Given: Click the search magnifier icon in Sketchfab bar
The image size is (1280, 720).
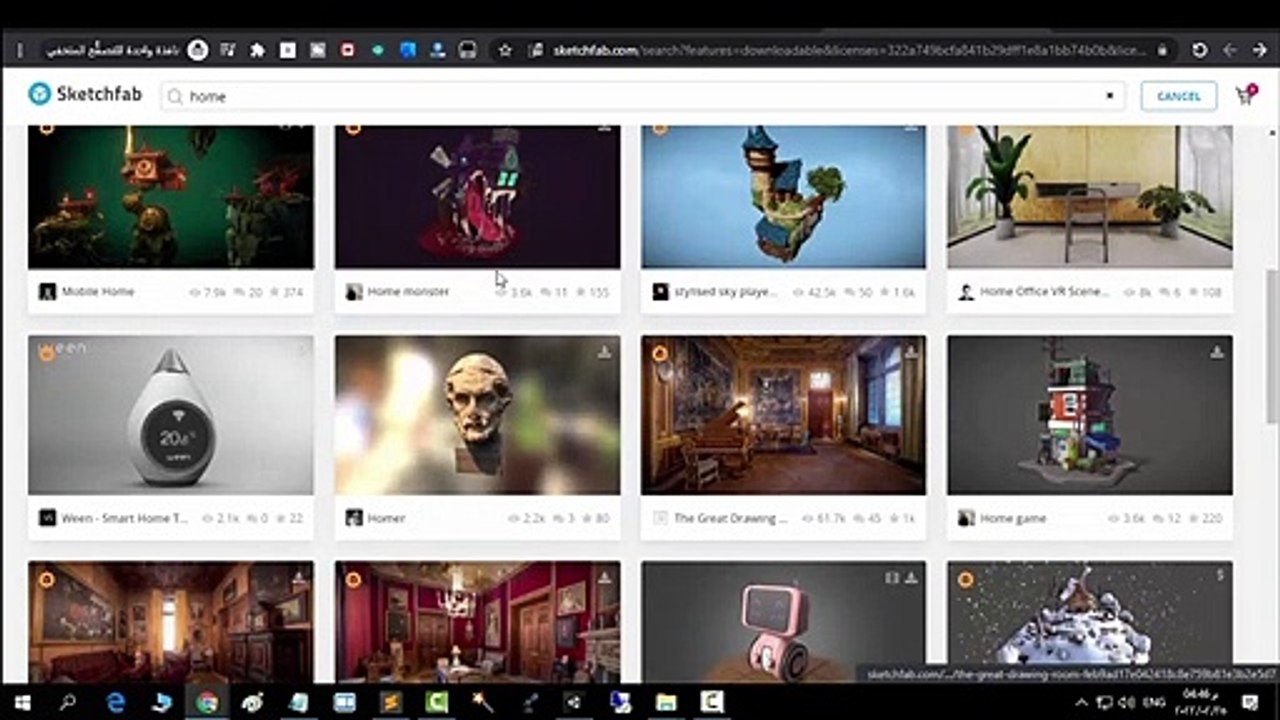Looking at the screenshot, I should pos(175,97).
